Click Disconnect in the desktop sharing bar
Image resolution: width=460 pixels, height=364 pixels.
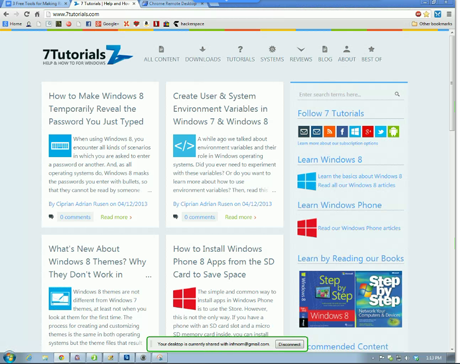[x=289, y=344]
